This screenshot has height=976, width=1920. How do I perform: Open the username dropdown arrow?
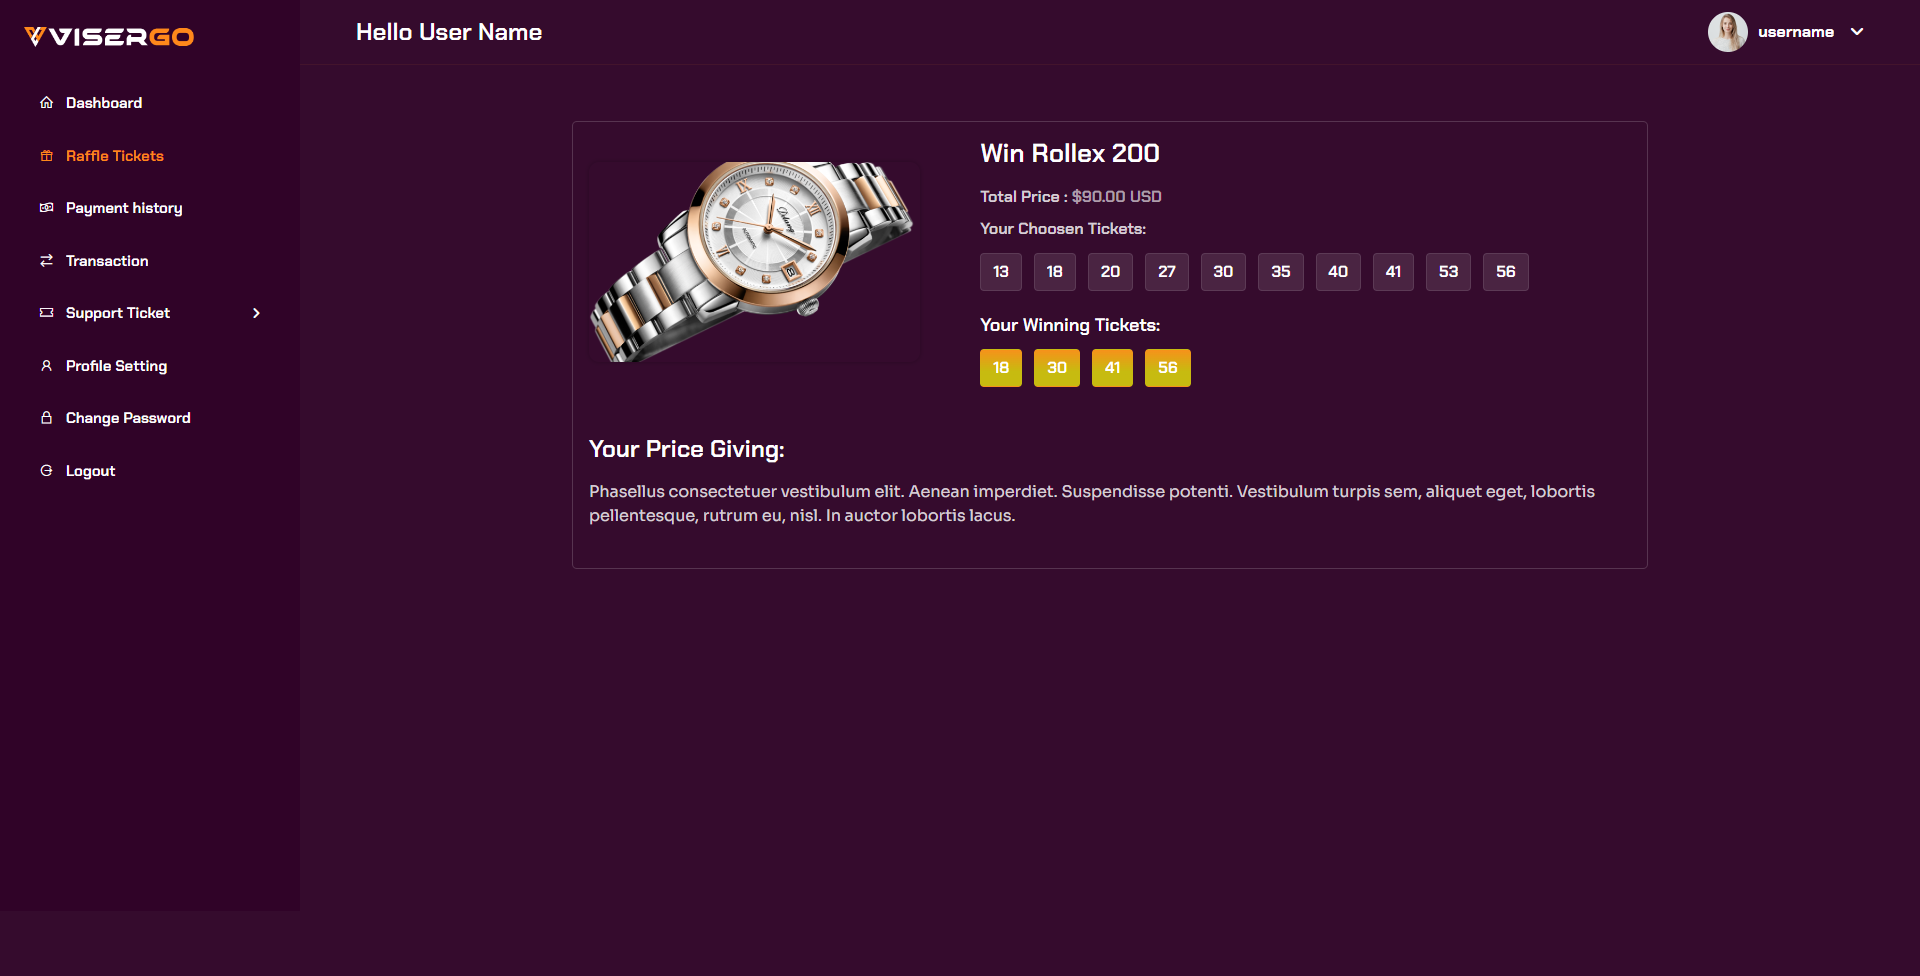point(1857,32)
